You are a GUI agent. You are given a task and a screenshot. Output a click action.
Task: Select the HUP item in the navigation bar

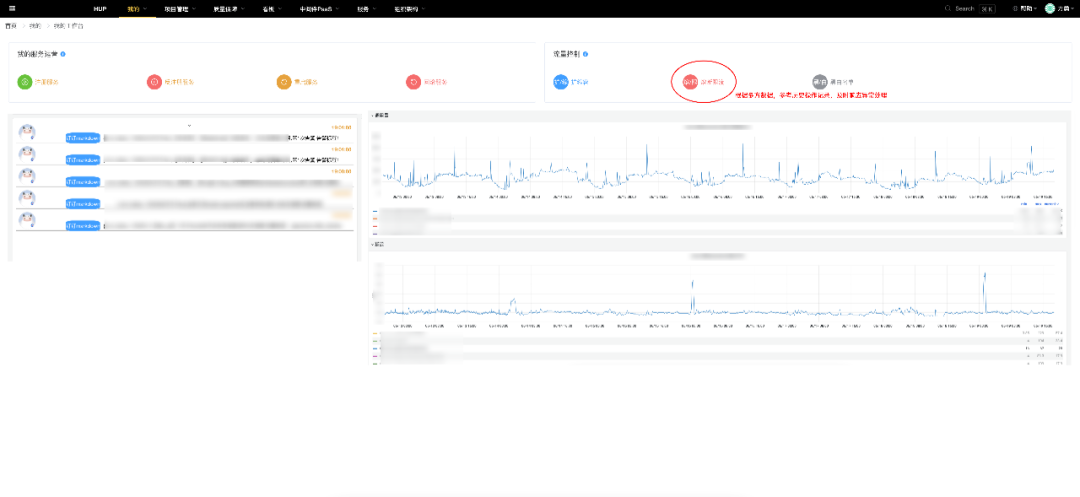point(100,9)
